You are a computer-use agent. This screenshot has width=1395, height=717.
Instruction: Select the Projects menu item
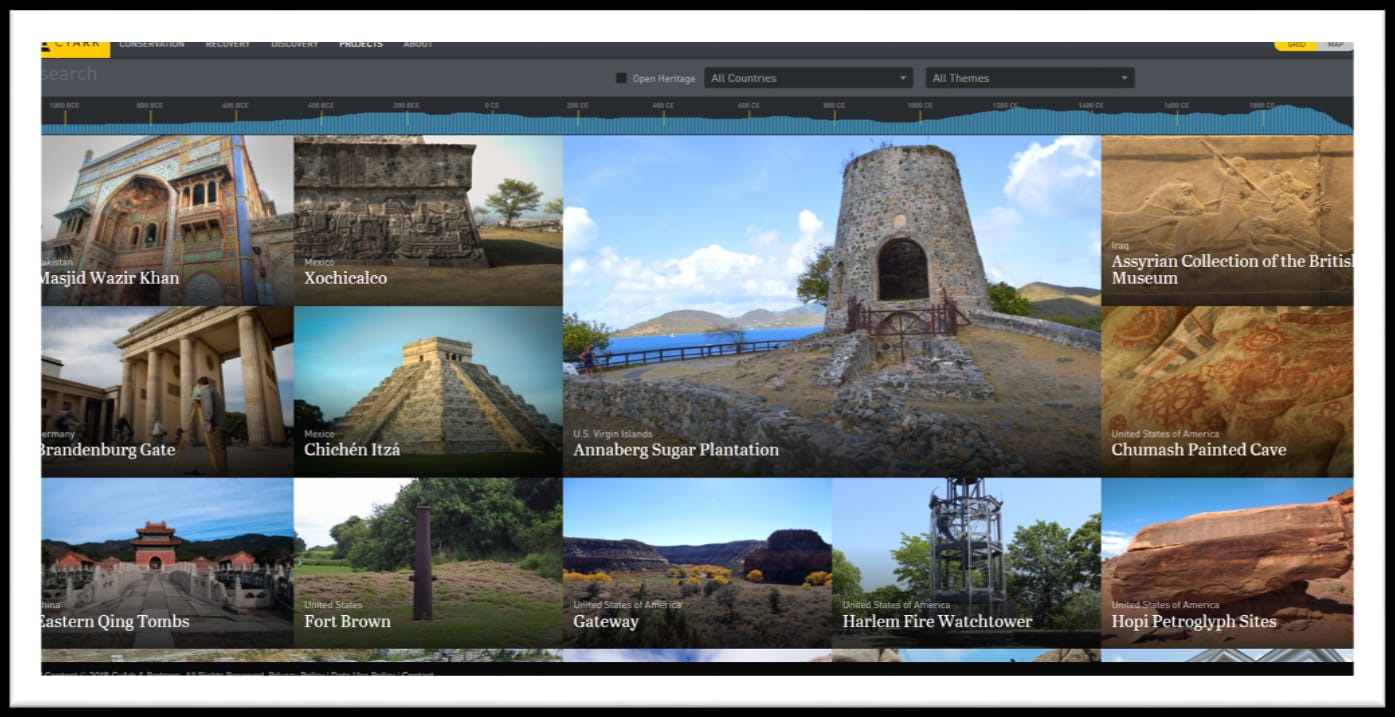point(361,45)
